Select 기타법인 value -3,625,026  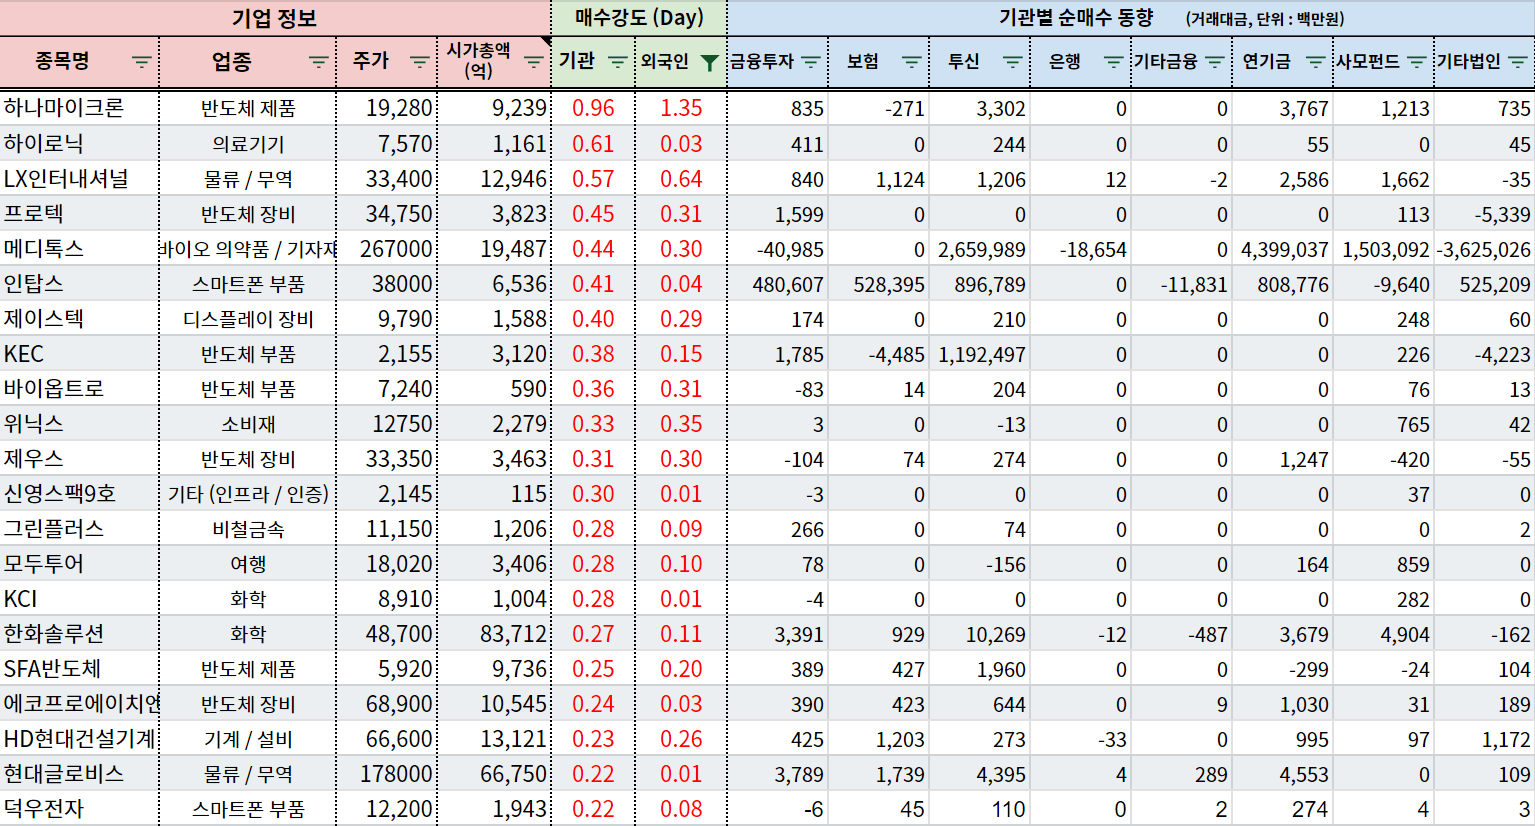(1484, 249)
